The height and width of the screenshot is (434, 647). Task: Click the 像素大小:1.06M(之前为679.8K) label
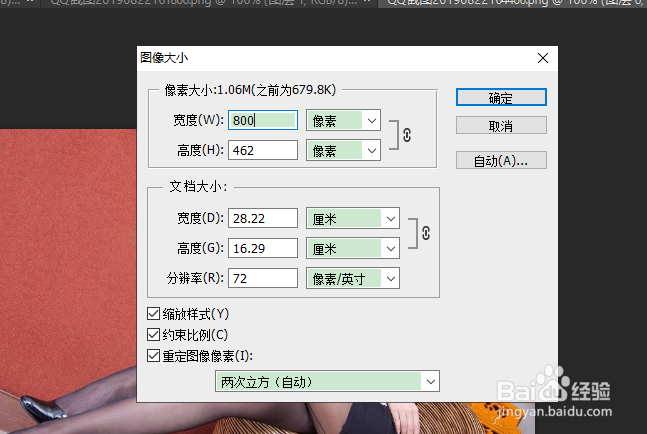click(250, 90)
